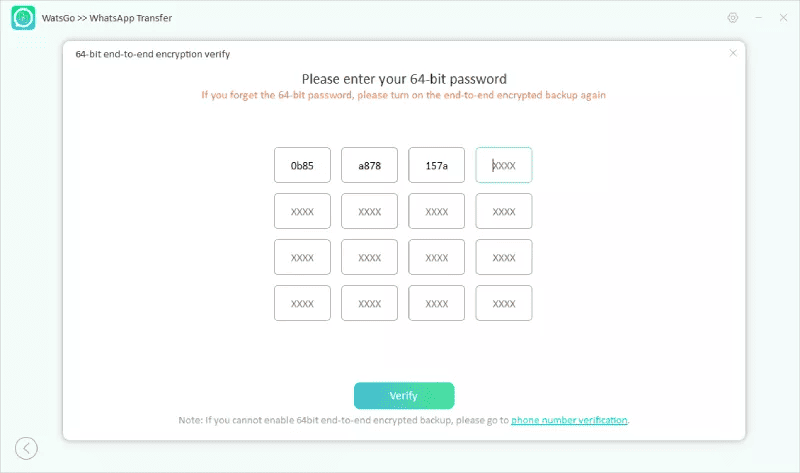Open the phone number verification link

coord(569,420)
